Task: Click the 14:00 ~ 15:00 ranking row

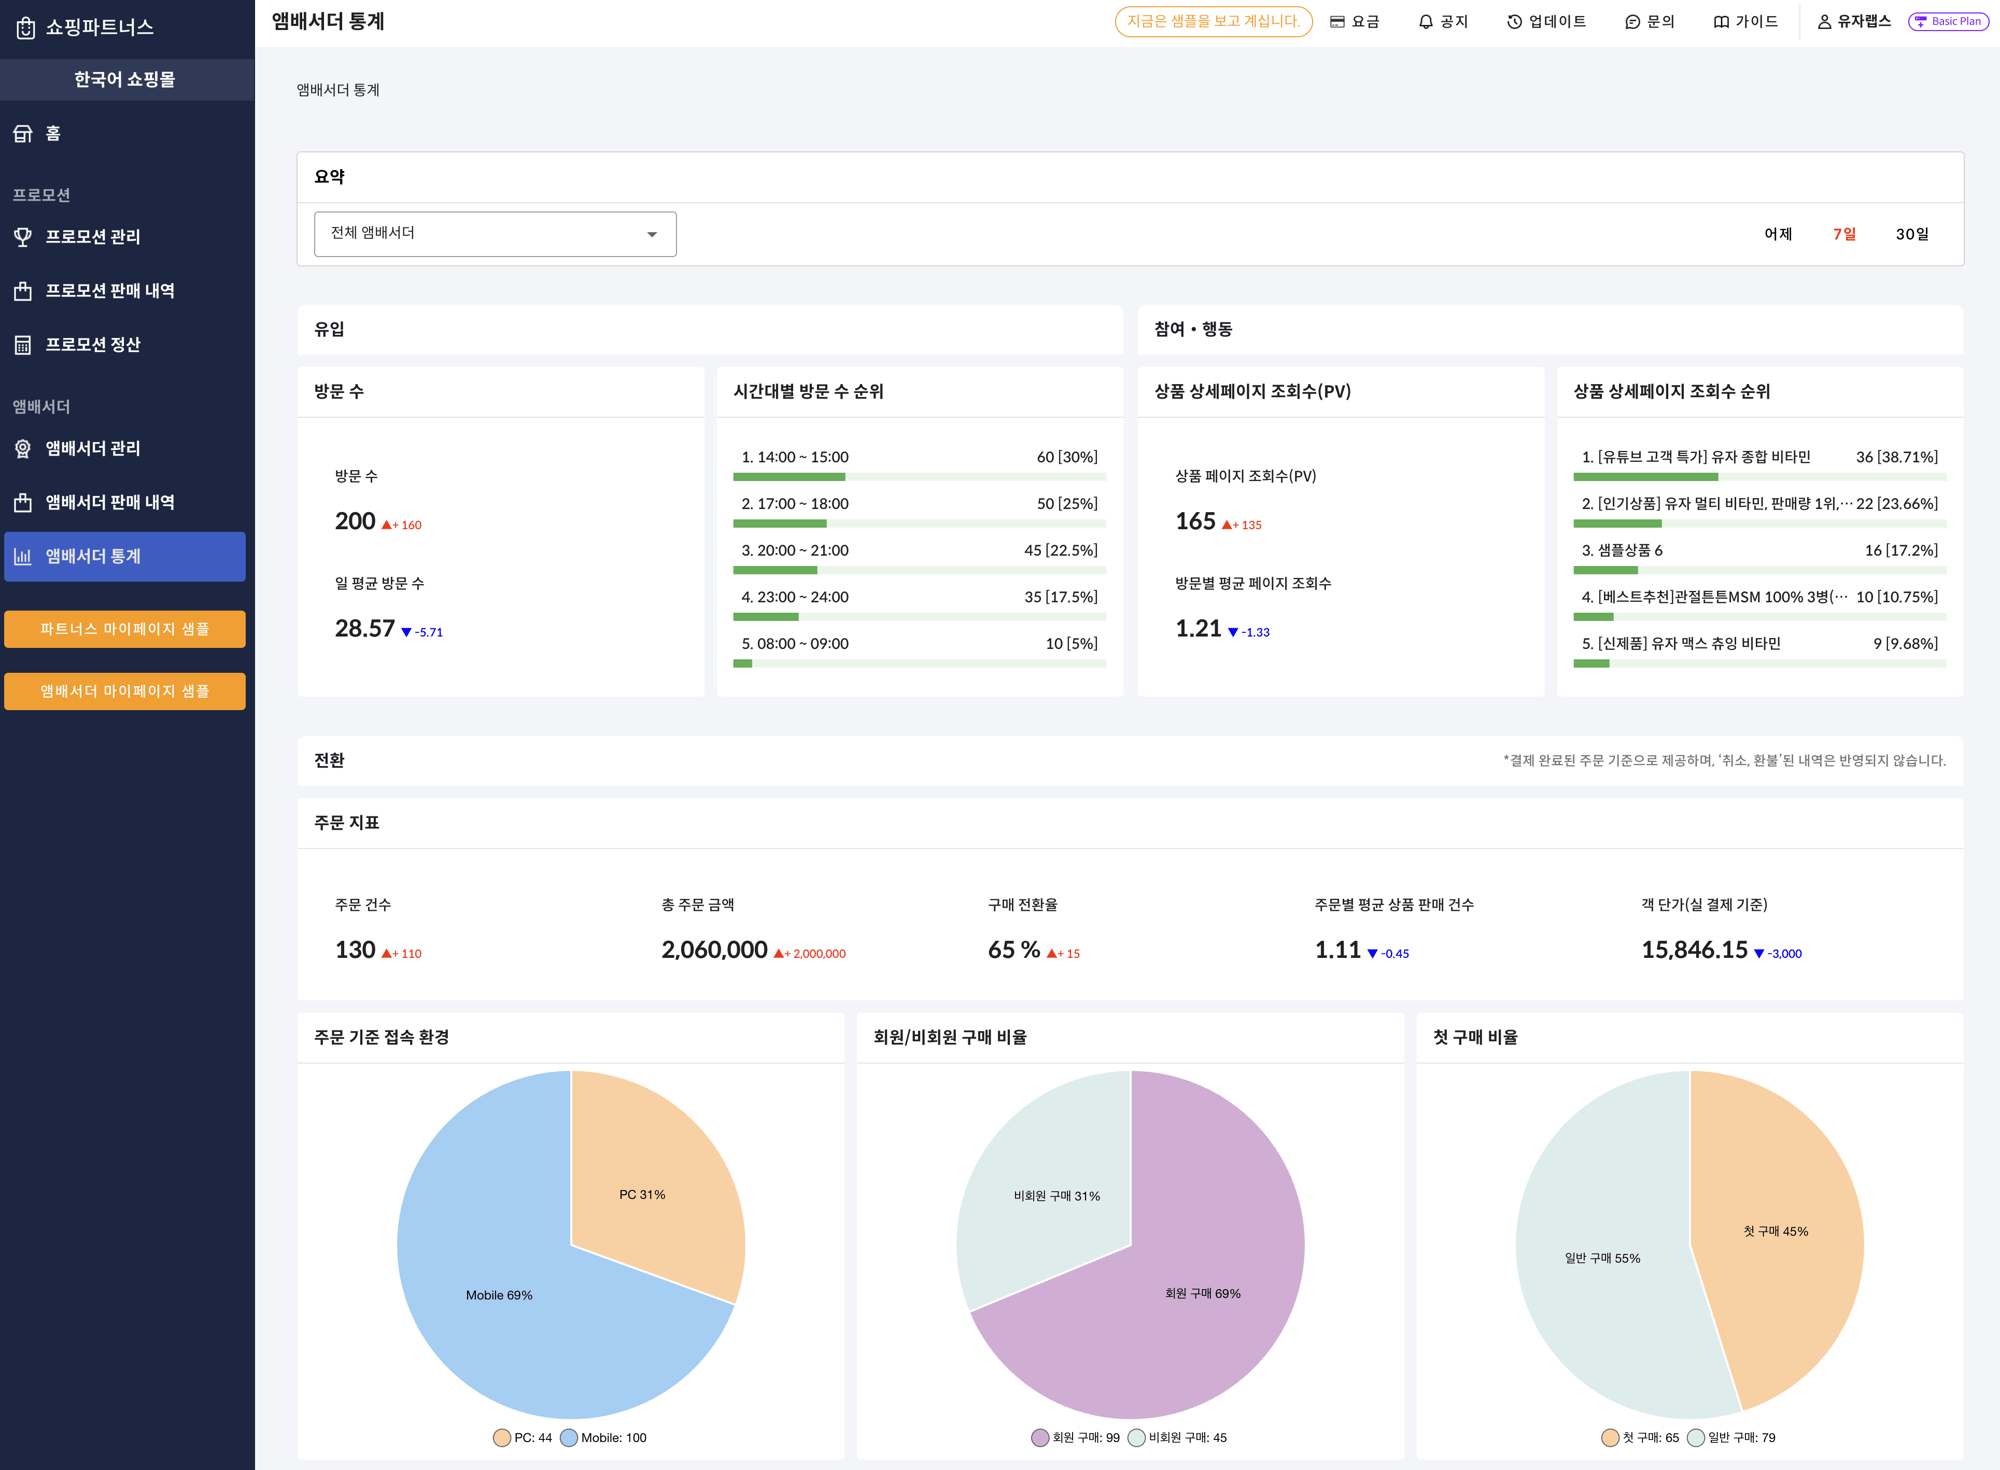Action: point(919,464)
